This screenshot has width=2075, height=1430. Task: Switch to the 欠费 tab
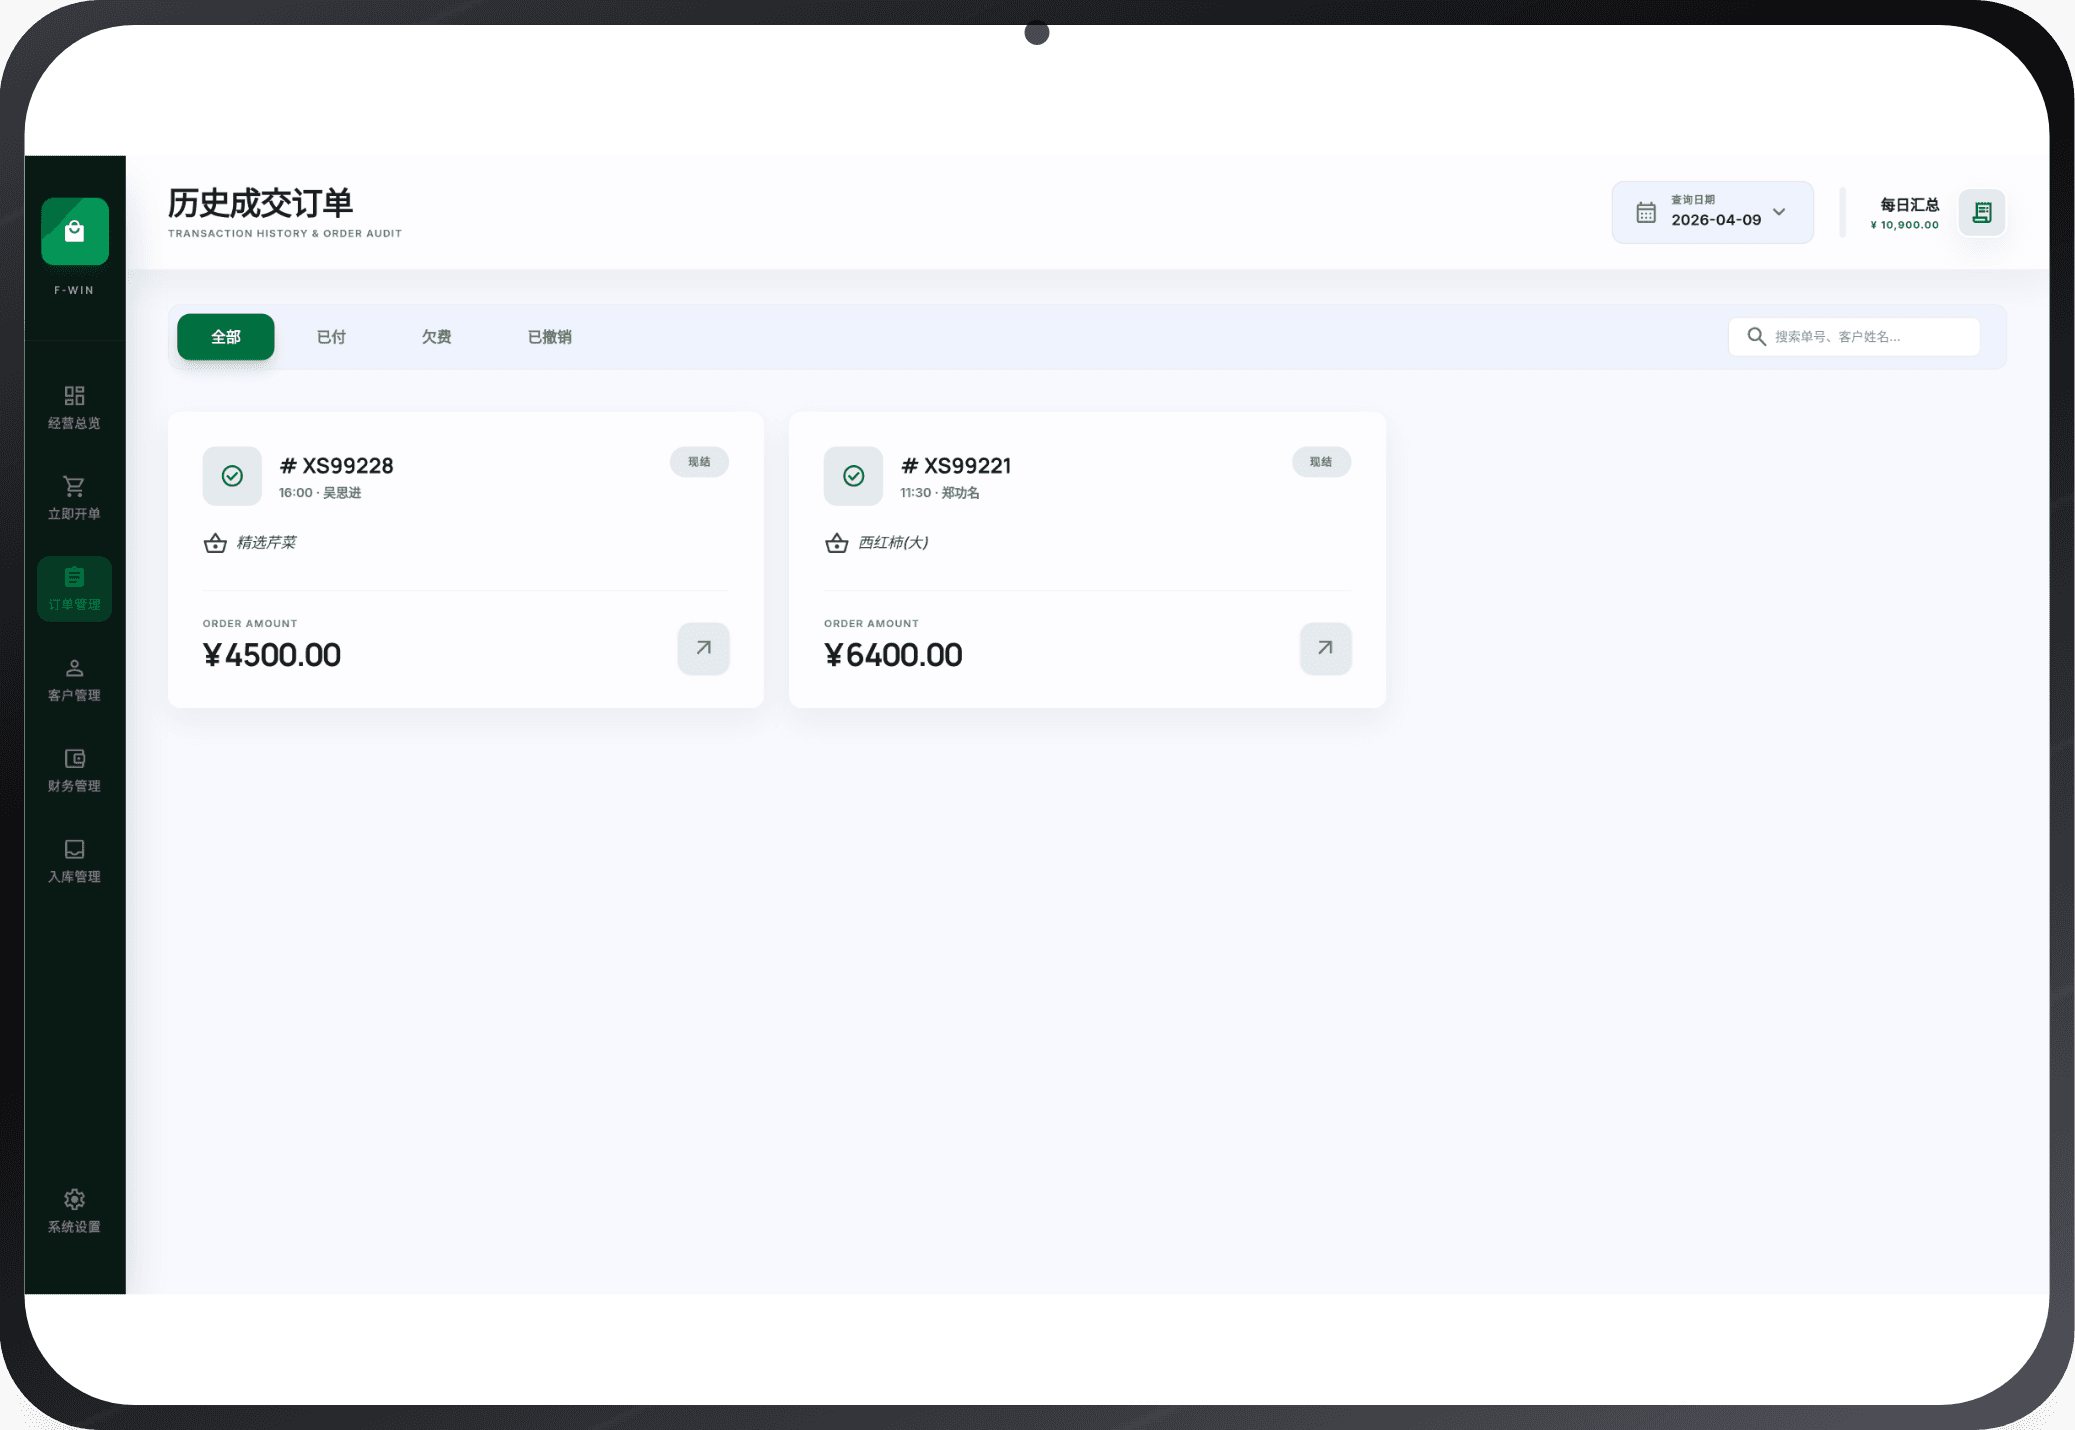click(436, 337)
